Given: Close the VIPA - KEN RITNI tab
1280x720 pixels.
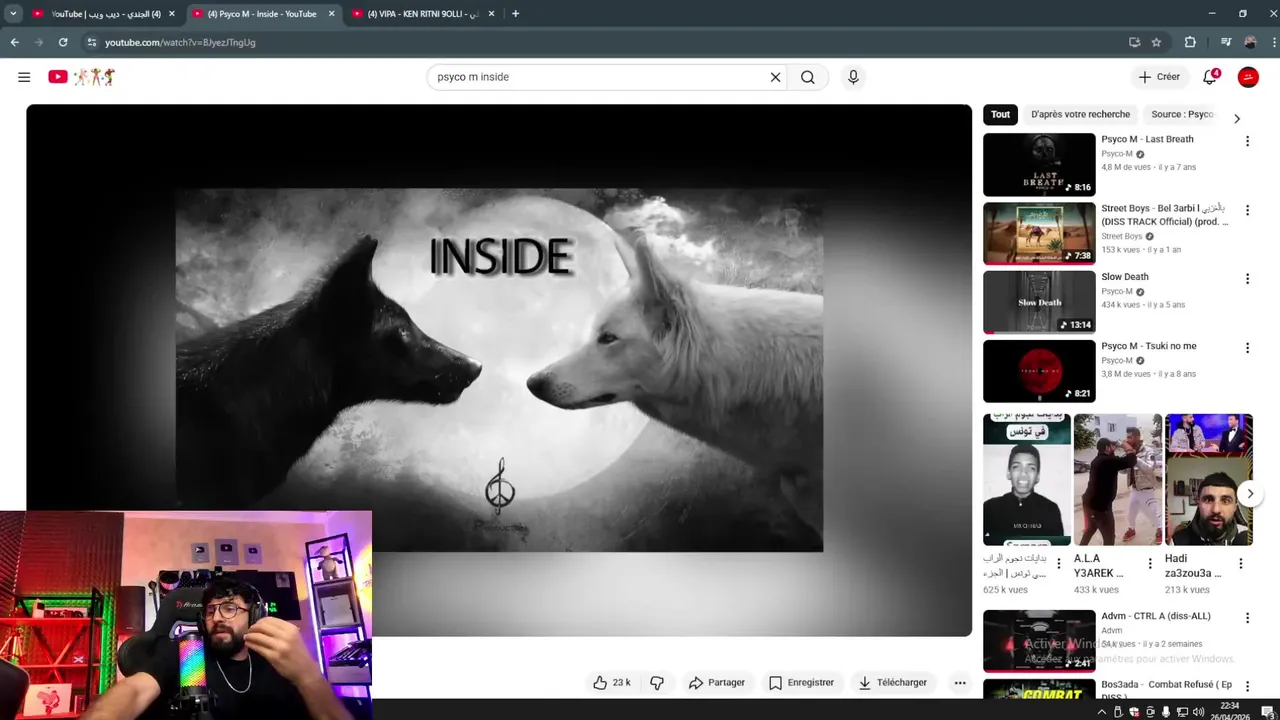Looking at the screenshot, I should (491, 14).
